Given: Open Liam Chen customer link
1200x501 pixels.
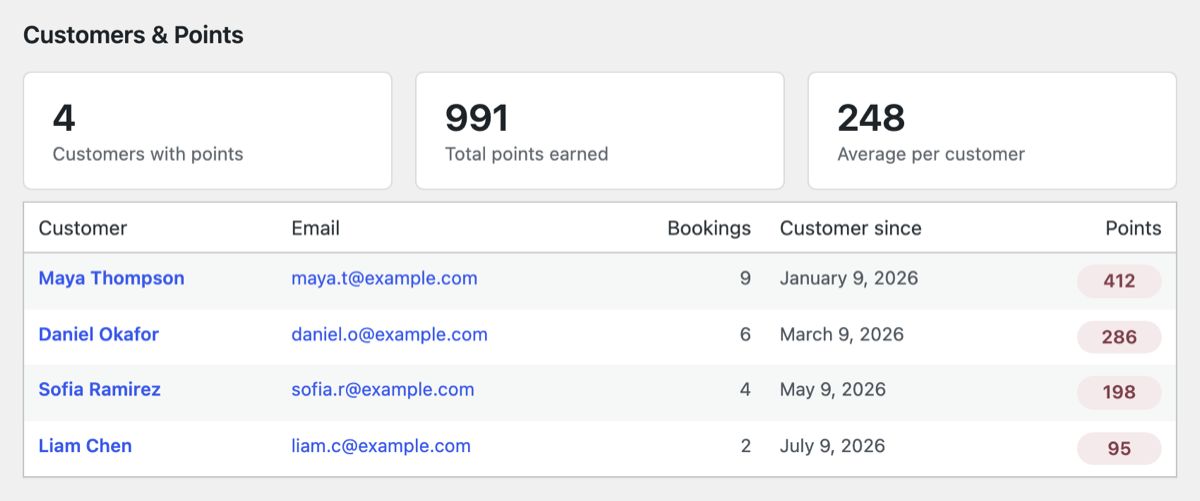Looking at the screenshot, I should coord(85,446).
